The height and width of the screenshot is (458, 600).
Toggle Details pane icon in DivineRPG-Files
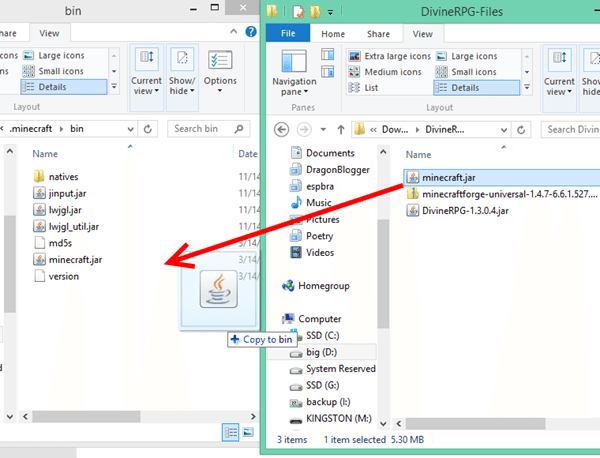coord(328,72)
